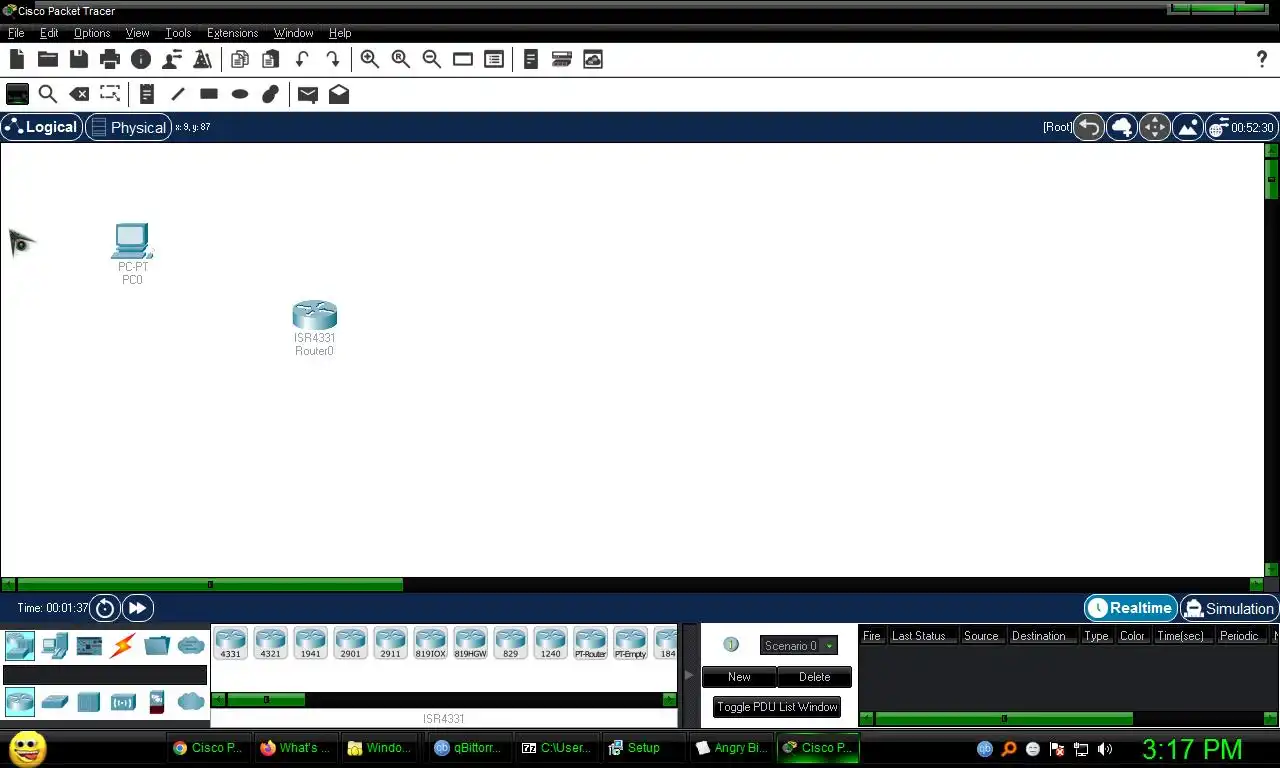Select the End Devices category icon
Screen dimensions: 1280x768
[55, 646]
